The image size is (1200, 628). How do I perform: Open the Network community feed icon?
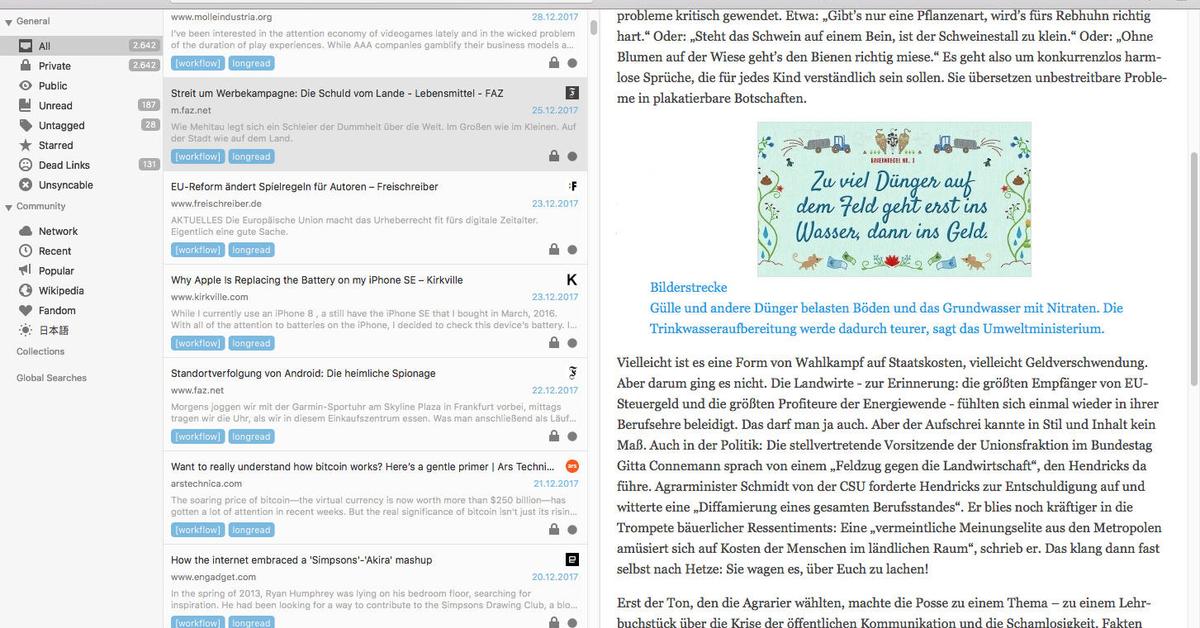[x=26, y=231]
